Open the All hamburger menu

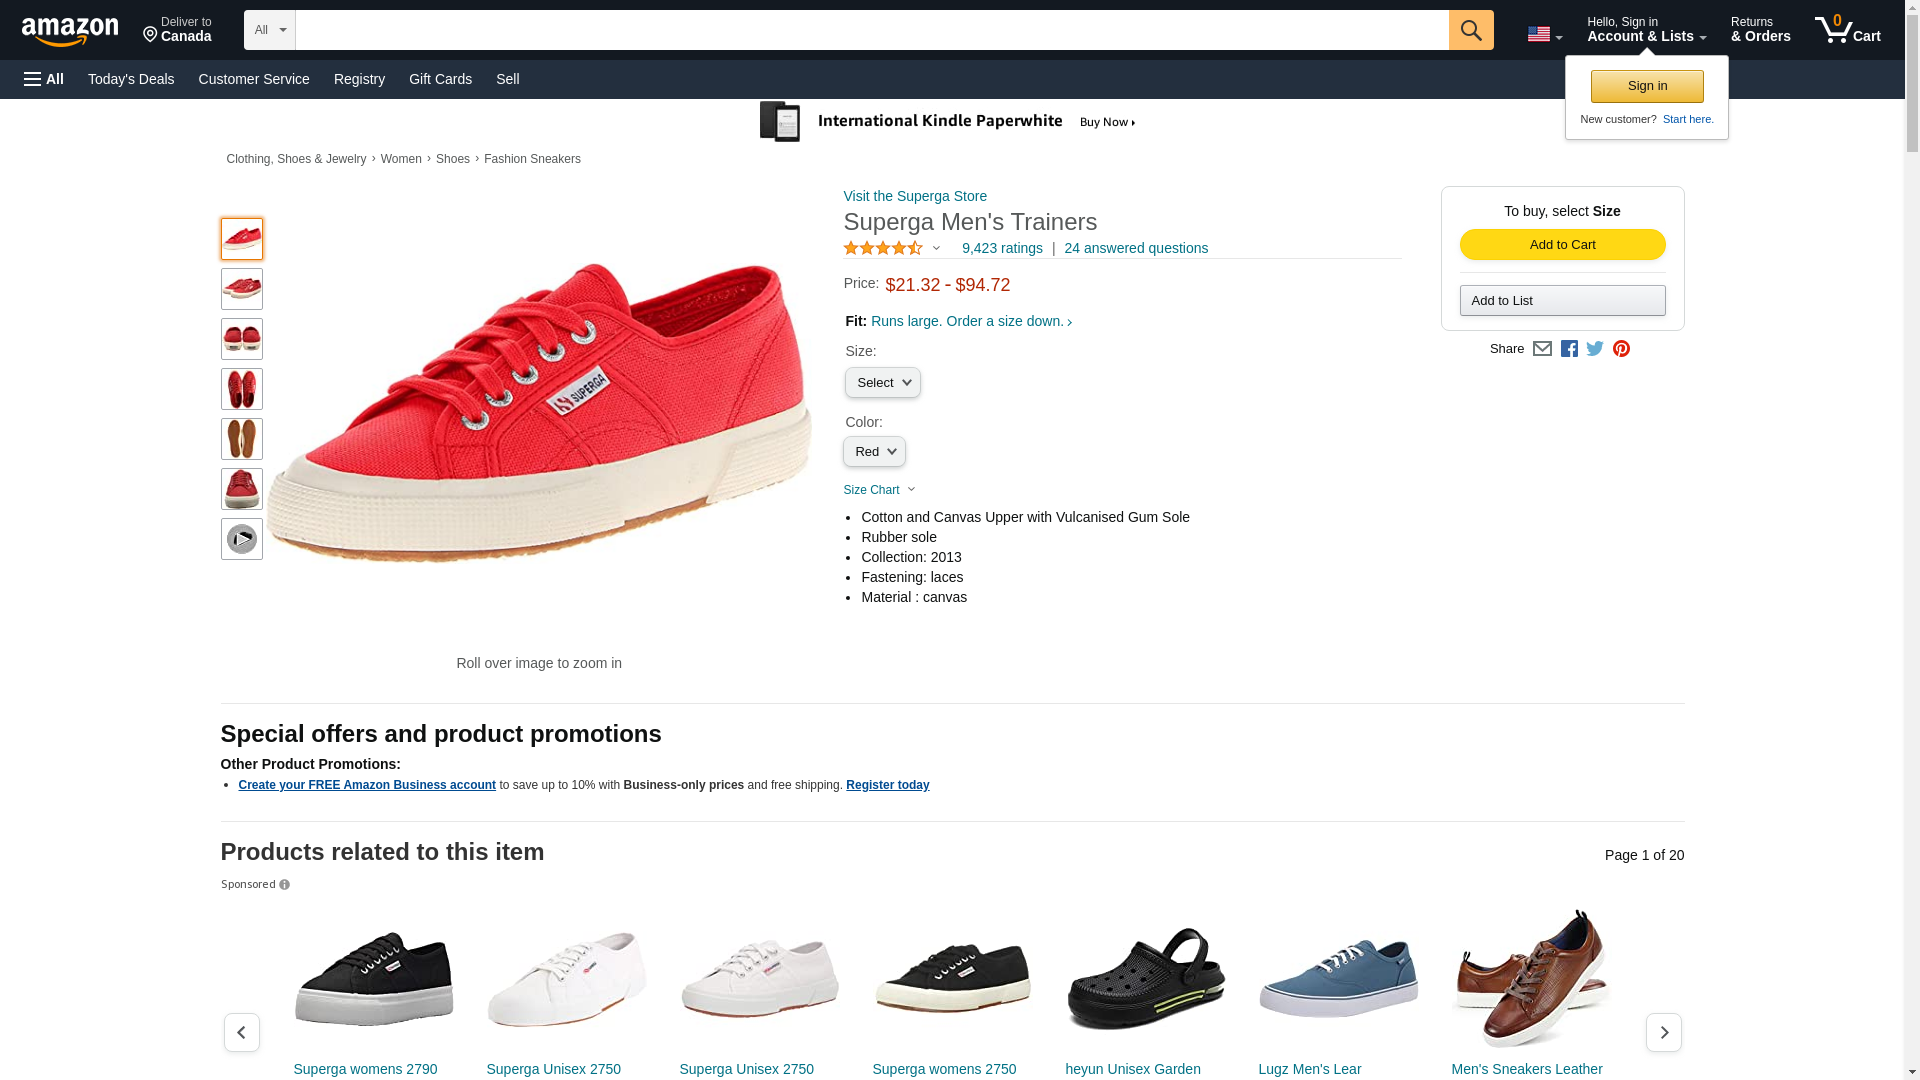[x=44, y=79]
